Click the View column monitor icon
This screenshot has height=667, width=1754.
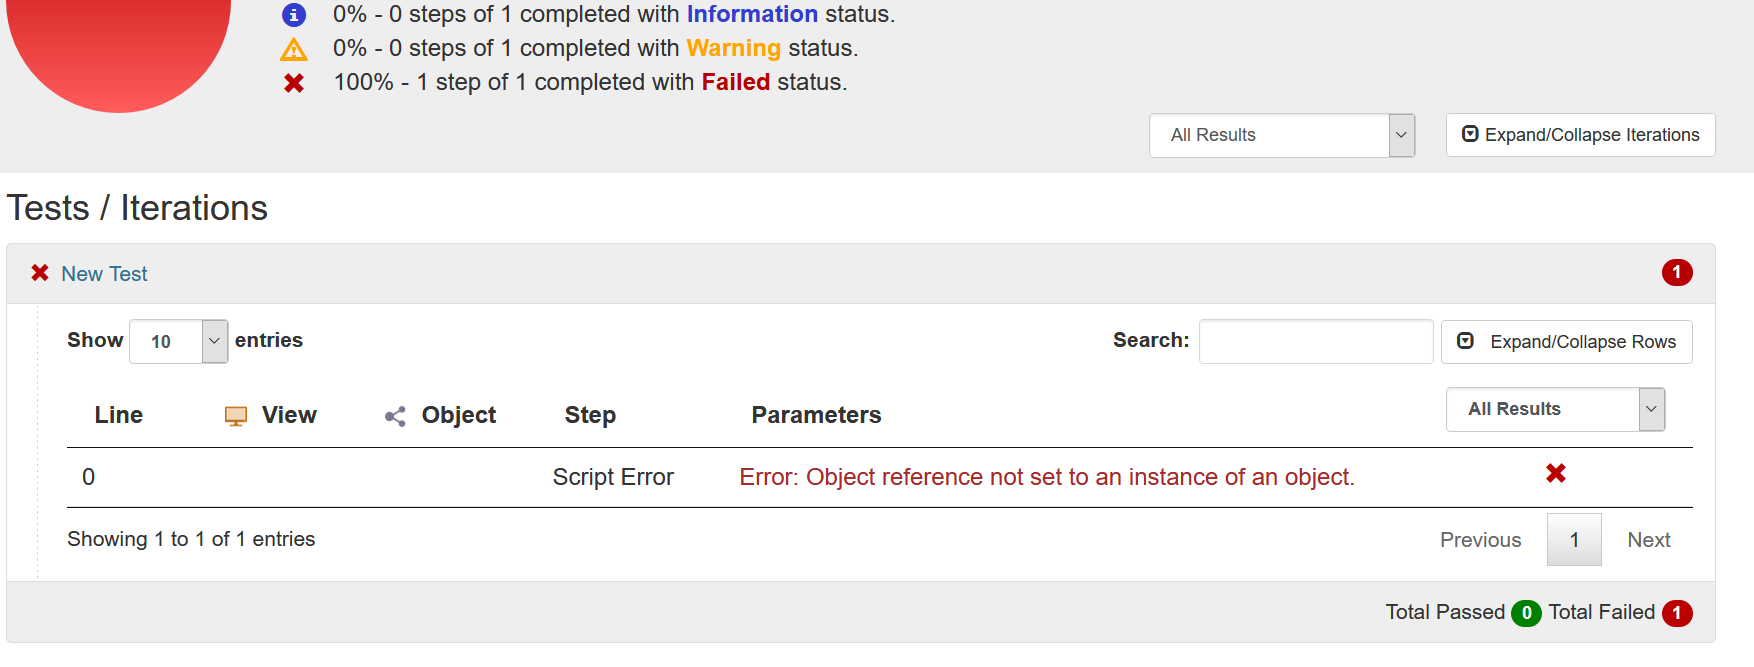pos(236,416)
